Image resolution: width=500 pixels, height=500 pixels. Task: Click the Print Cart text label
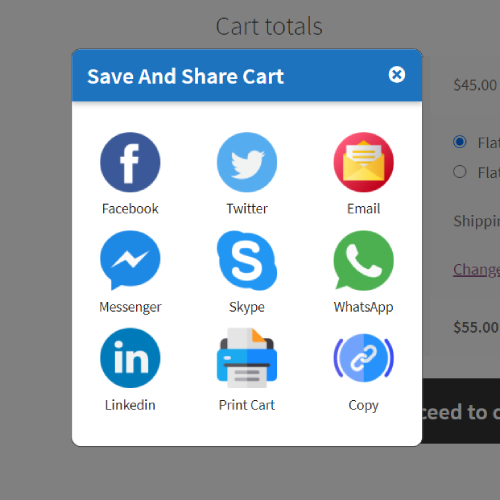(247, 405)
